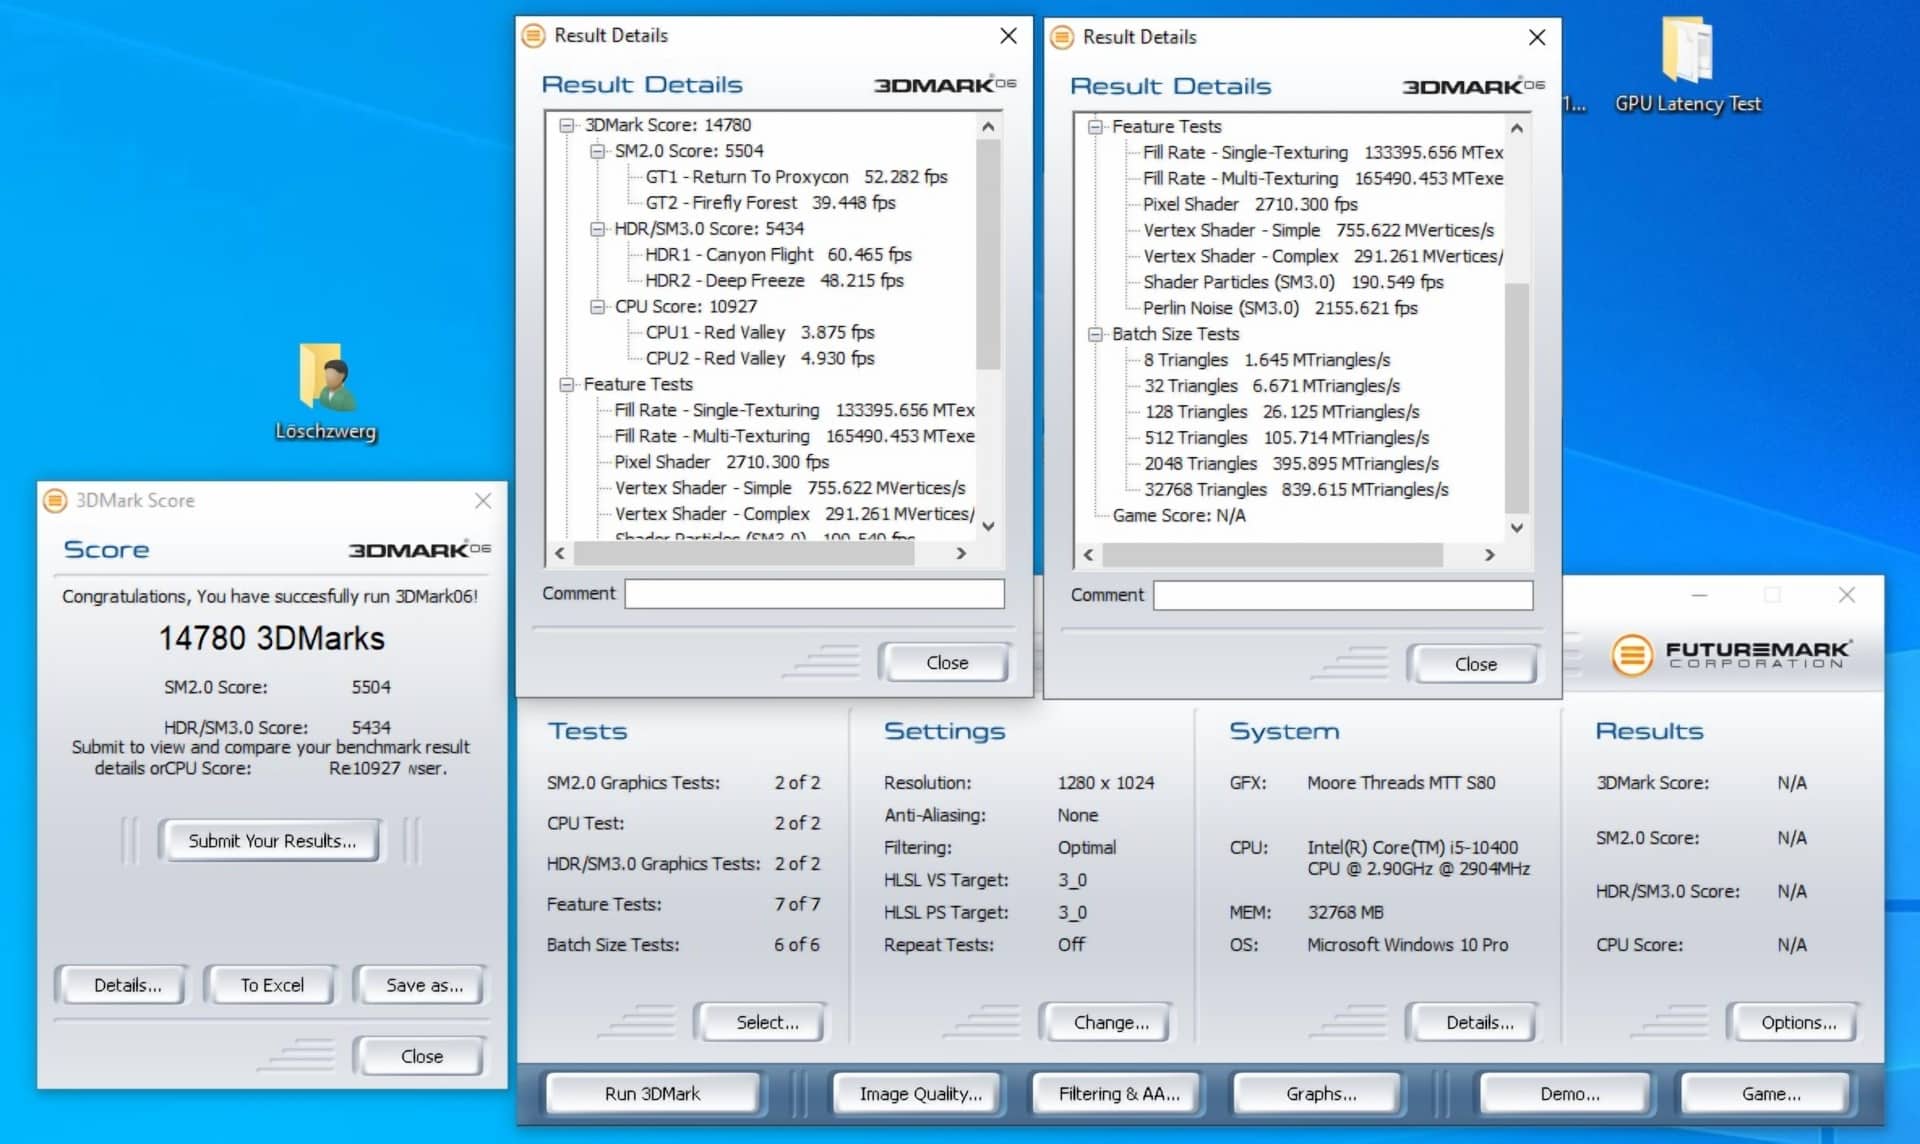Select the 32768 Triangles row

pos(1296,490)
